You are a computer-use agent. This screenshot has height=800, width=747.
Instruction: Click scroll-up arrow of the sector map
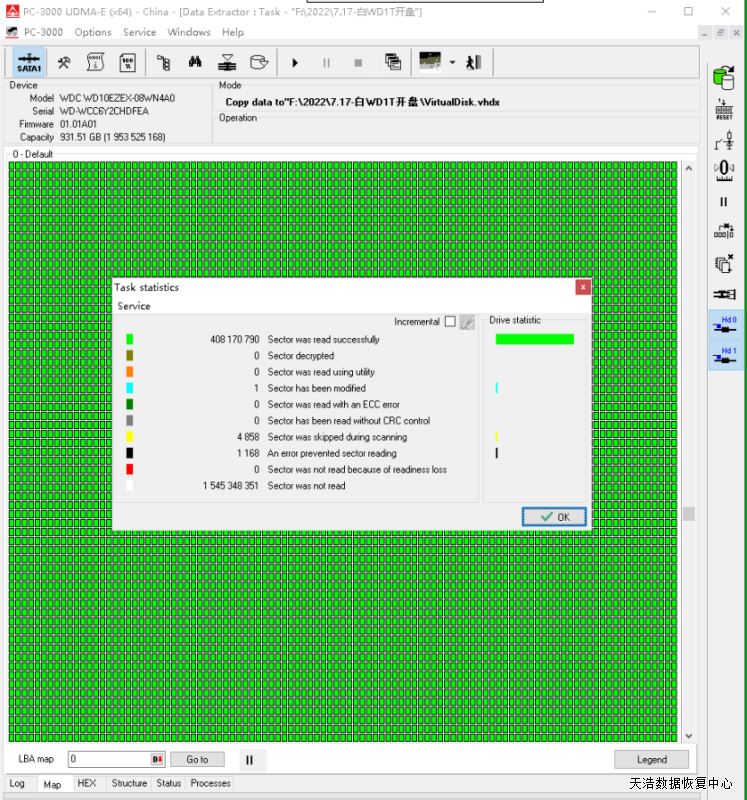[x=688, y=169]
